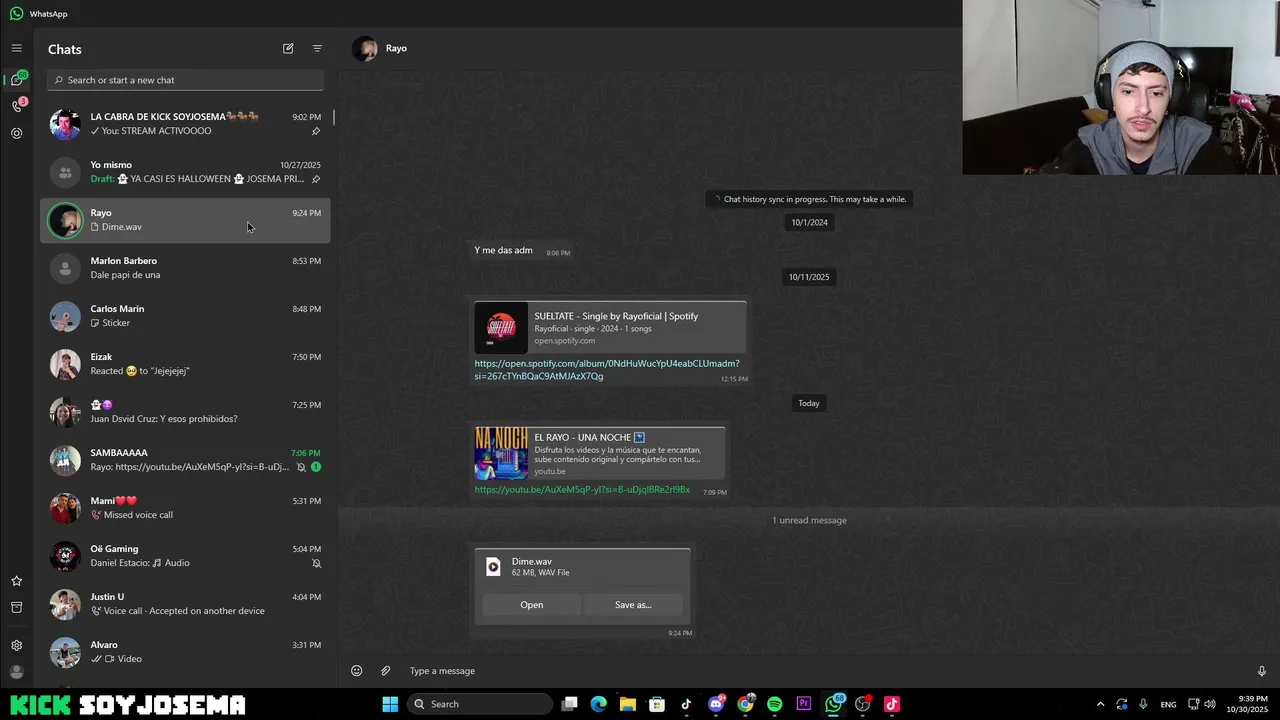Viewport: 1280px width, 720px height.
Task: Focus the Search or start a new chat field
Action: [185, 80]
